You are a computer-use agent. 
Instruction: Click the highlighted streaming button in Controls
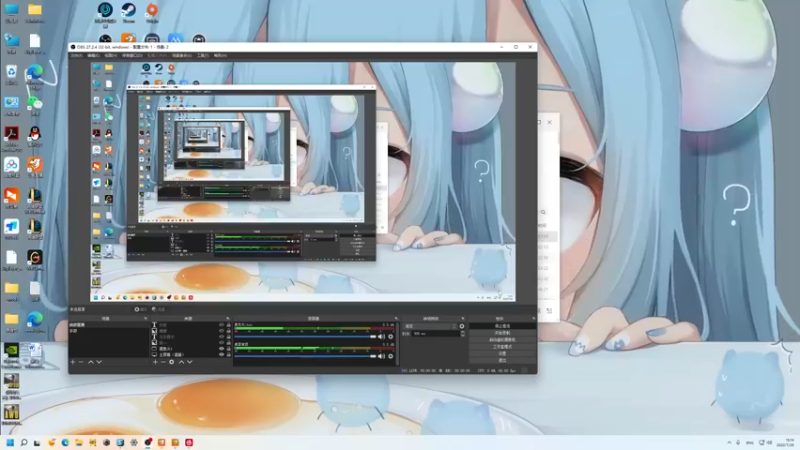click(503, 326)
